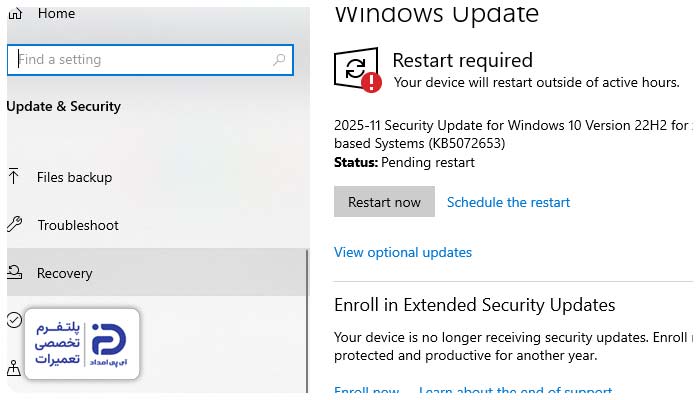The image size is (700, 400).
Task: Click the Enroll now link
Action: [x=366, y=392]
